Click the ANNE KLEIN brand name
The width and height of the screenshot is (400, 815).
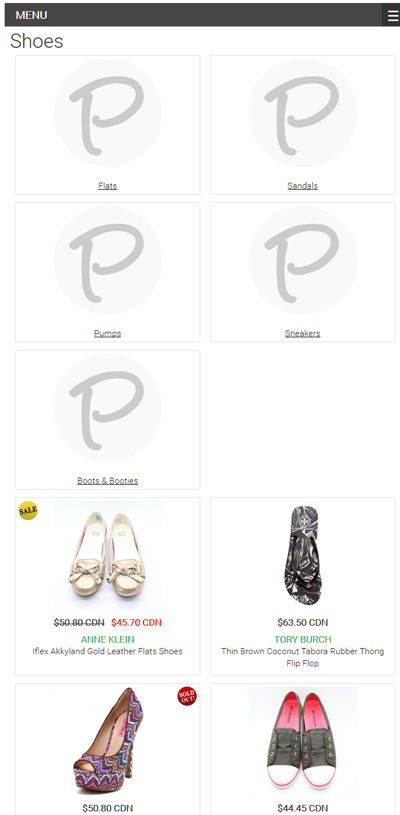tap(108, 639)
